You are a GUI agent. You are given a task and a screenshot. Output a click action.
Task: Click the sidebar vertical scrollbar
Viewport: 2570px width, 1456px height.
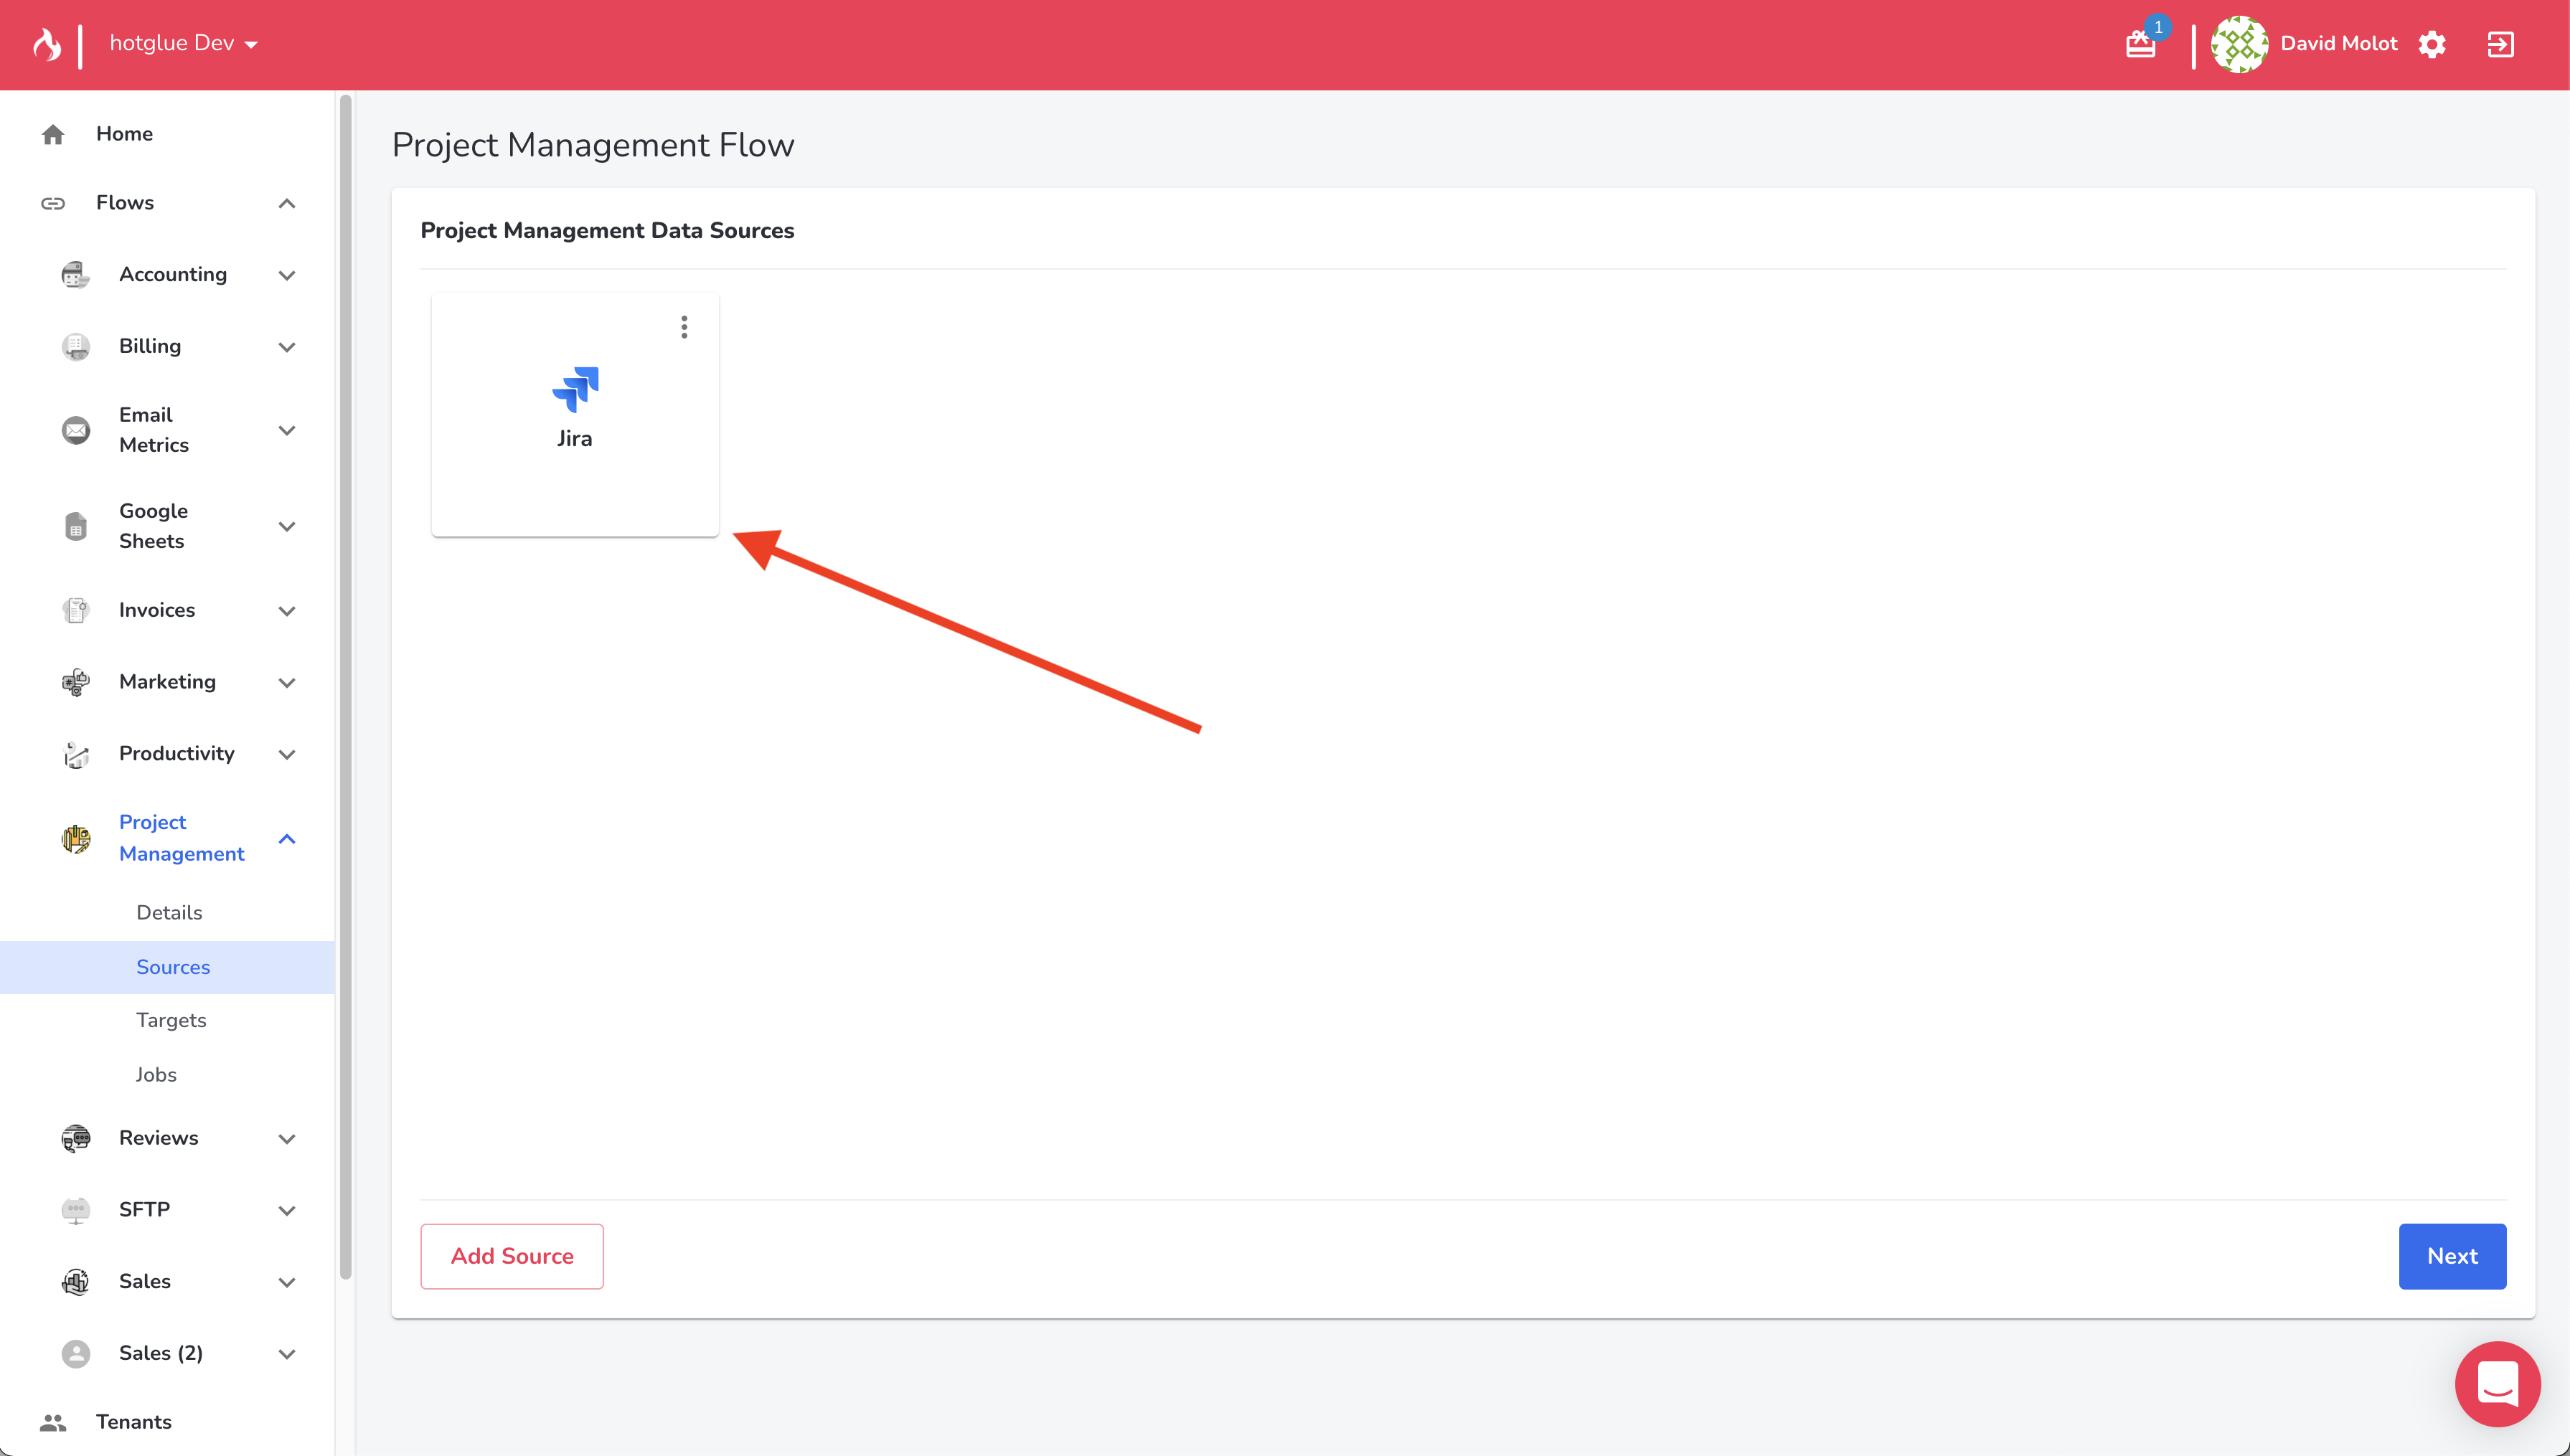(x=346, y=686)
